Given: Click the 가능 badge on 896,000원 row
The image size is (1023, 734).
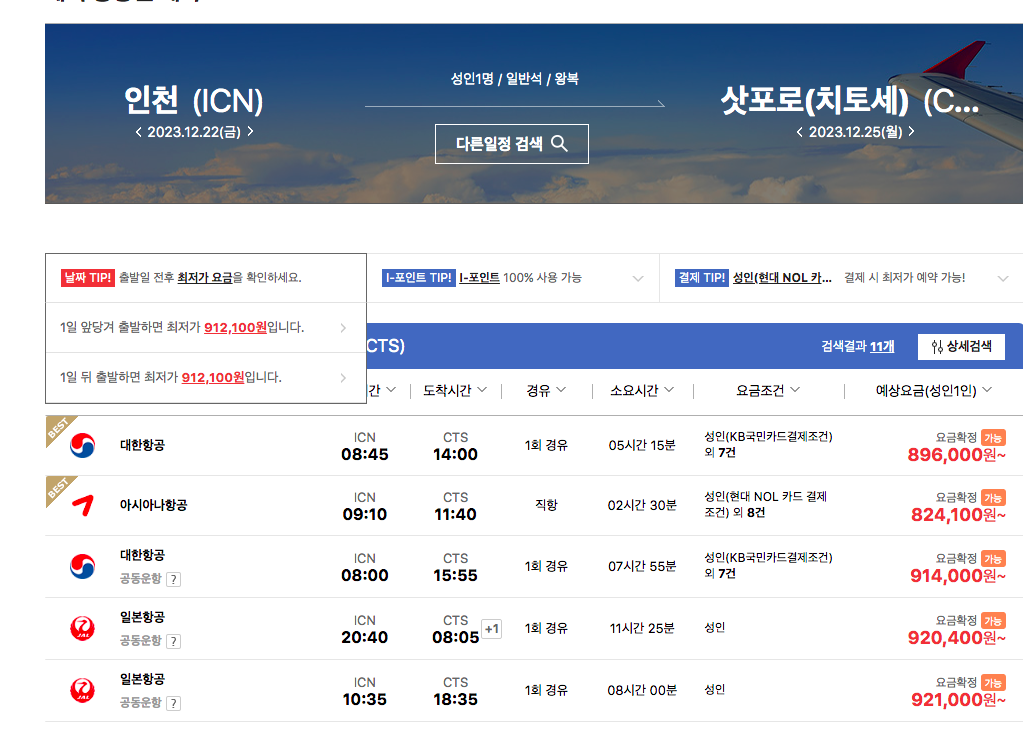Looking at the screenshot, I should tap(993, 438).
